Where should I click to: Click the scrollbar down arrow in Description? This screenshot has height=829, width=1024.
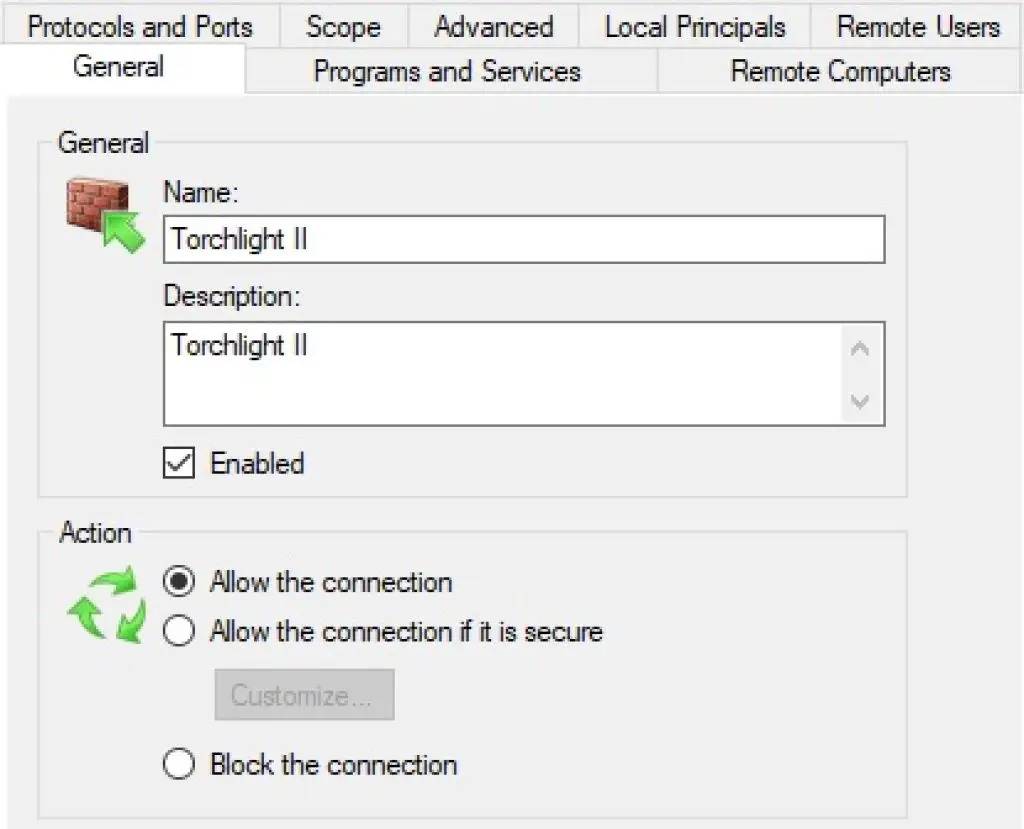point(860,402)
